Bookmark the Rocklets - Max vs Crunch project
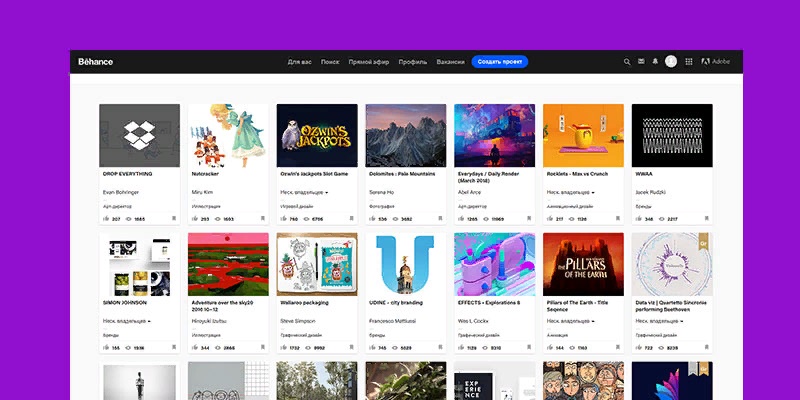 coord(617,218)
